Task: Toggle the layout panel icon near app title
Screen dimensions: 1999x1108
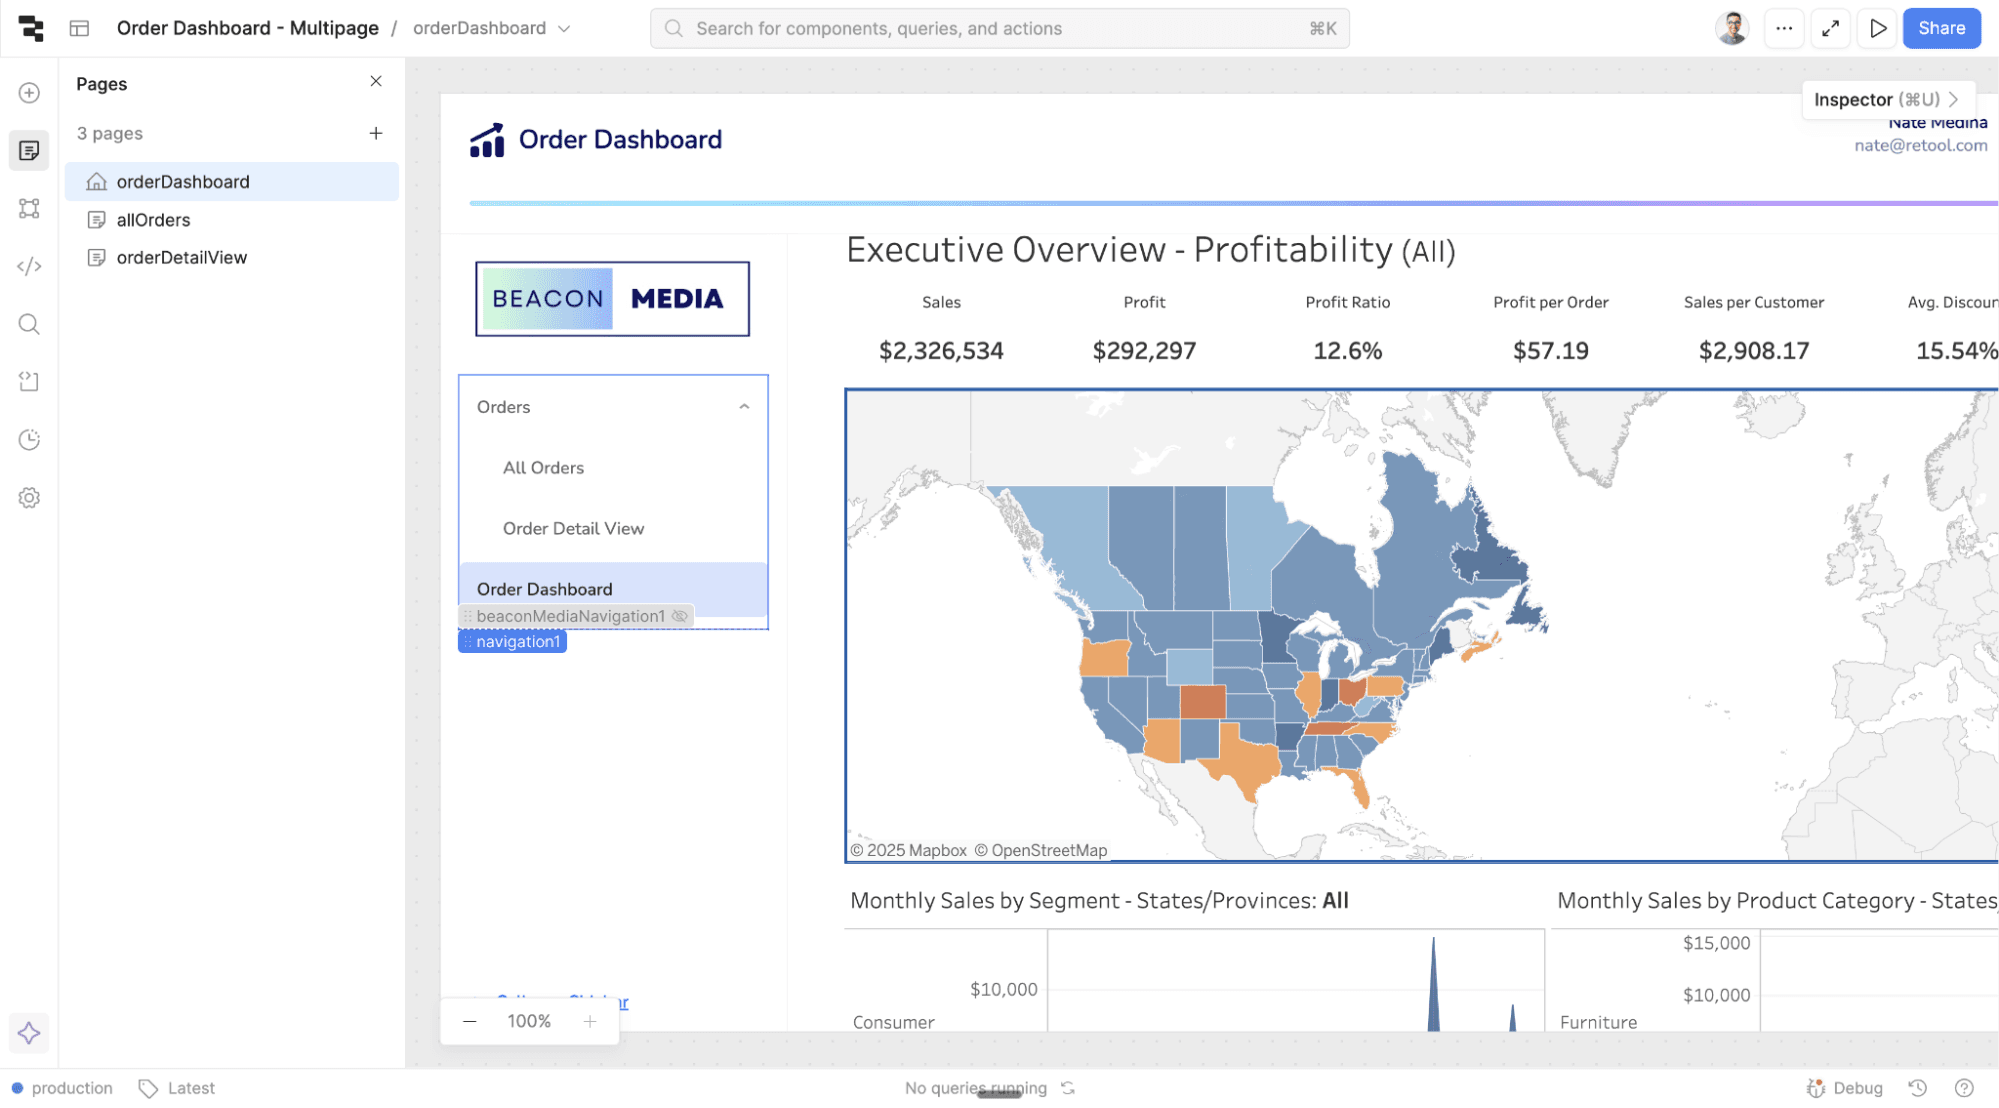Action: [x=79, y=28]
